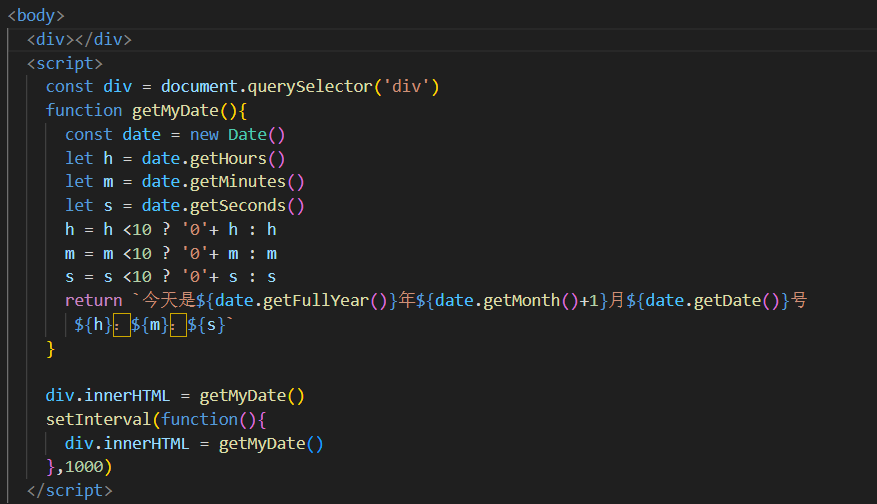Click the return keyword

(x=93, y=301)
